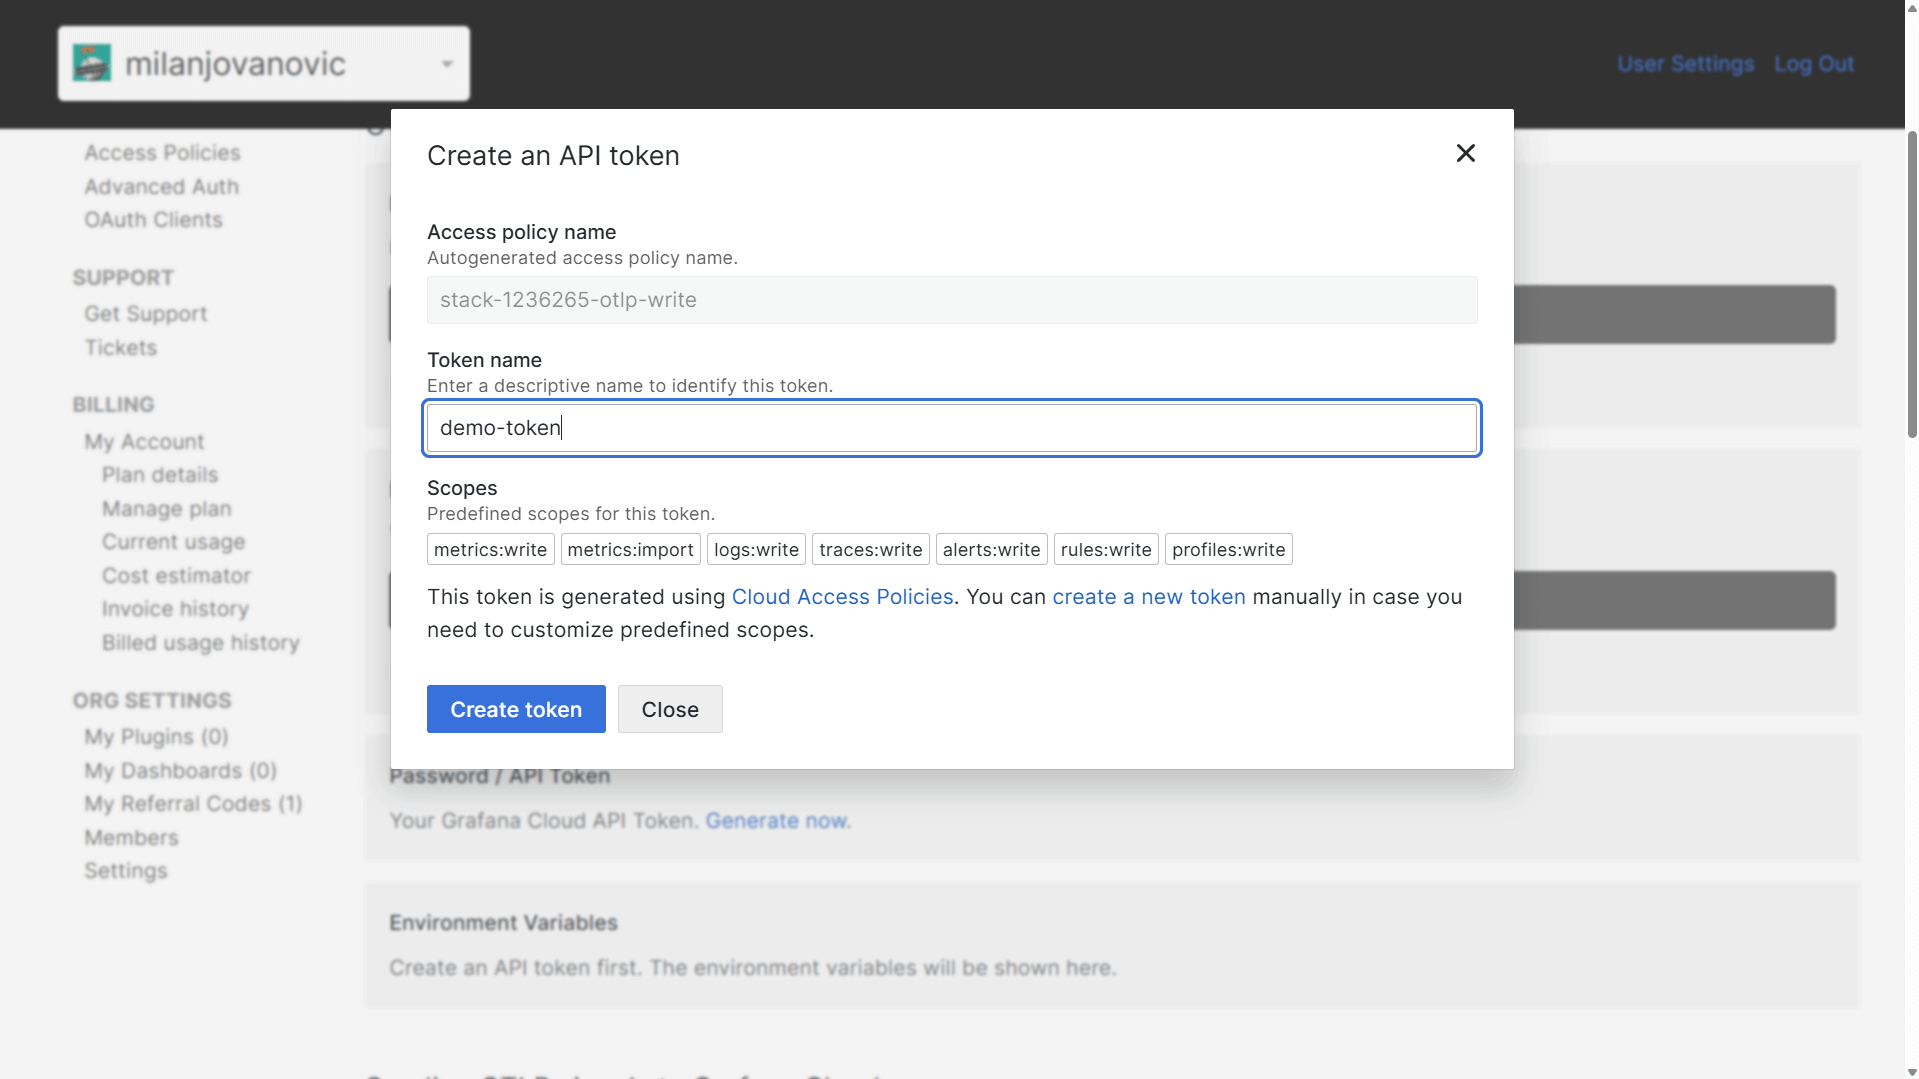Screen dimensions: 1919x1079
Task: Select the logs:write scope chip
Action: (756, 549)
